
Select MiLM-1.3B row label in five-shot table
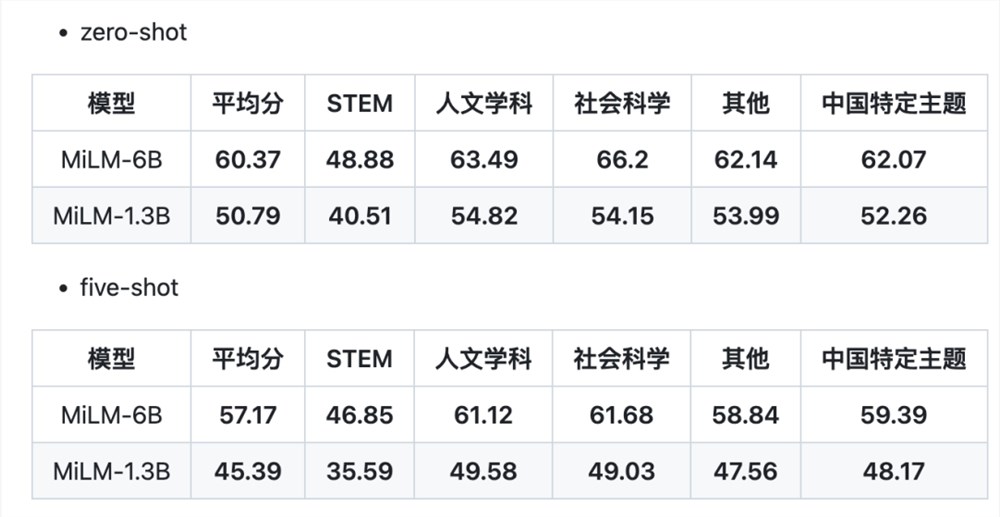pyautogui.click(x=112, y=471)
